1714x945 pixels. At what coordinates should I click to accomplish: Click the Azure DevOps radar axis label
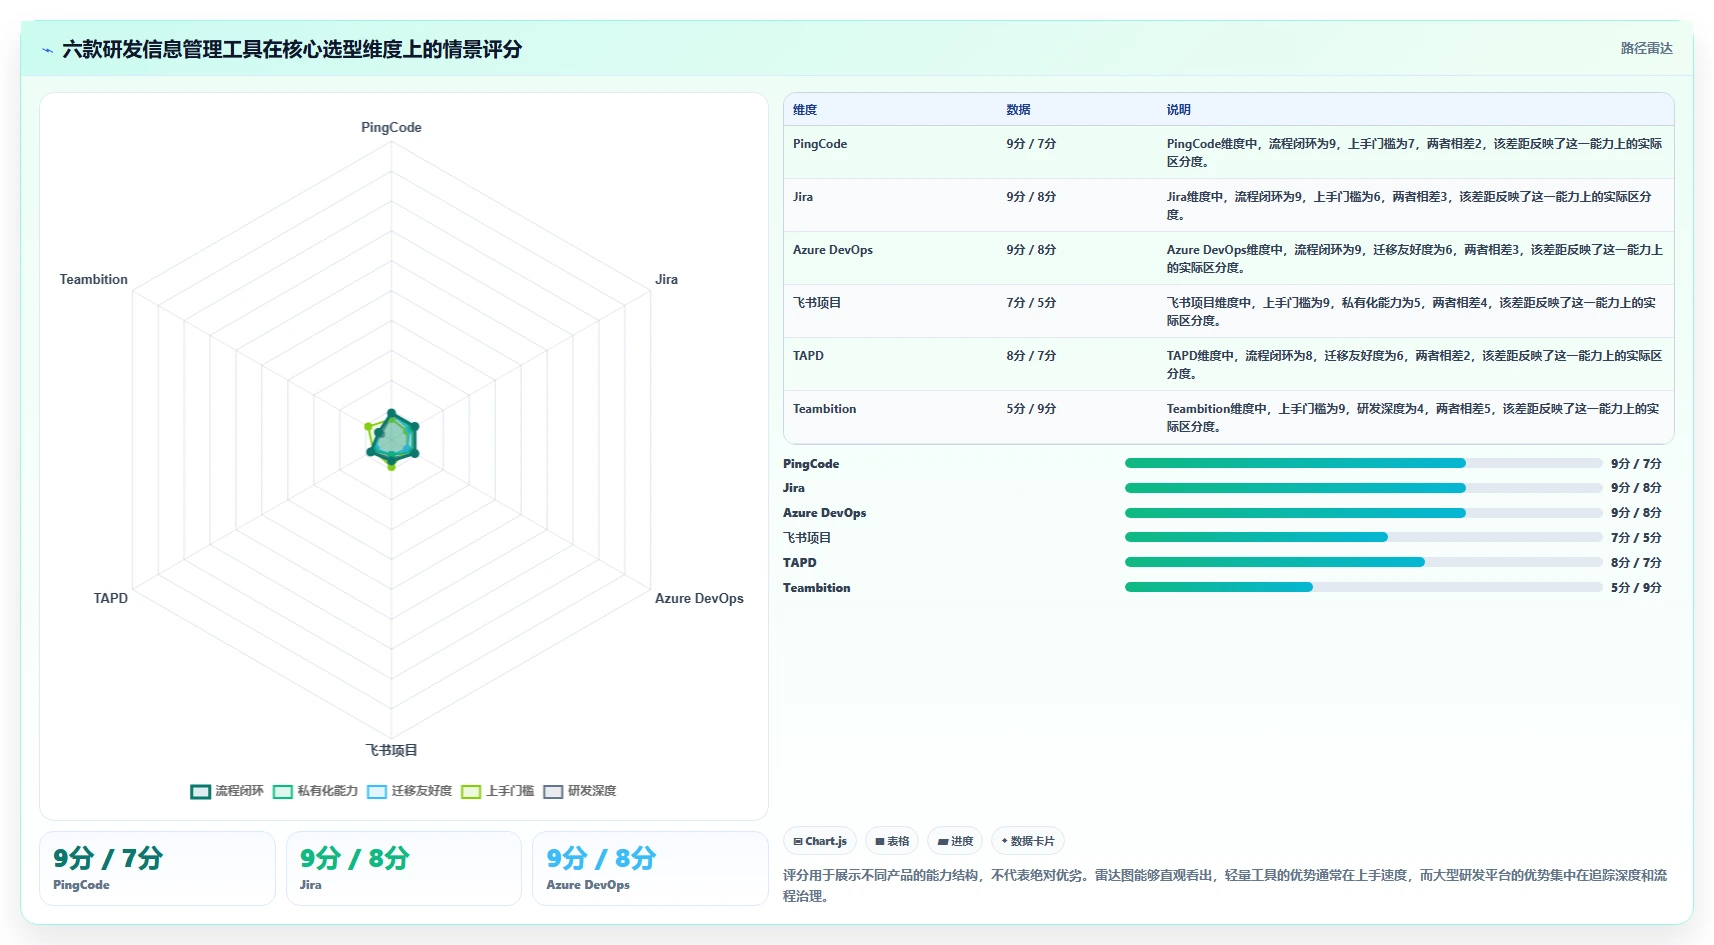(x=699, y=598)
